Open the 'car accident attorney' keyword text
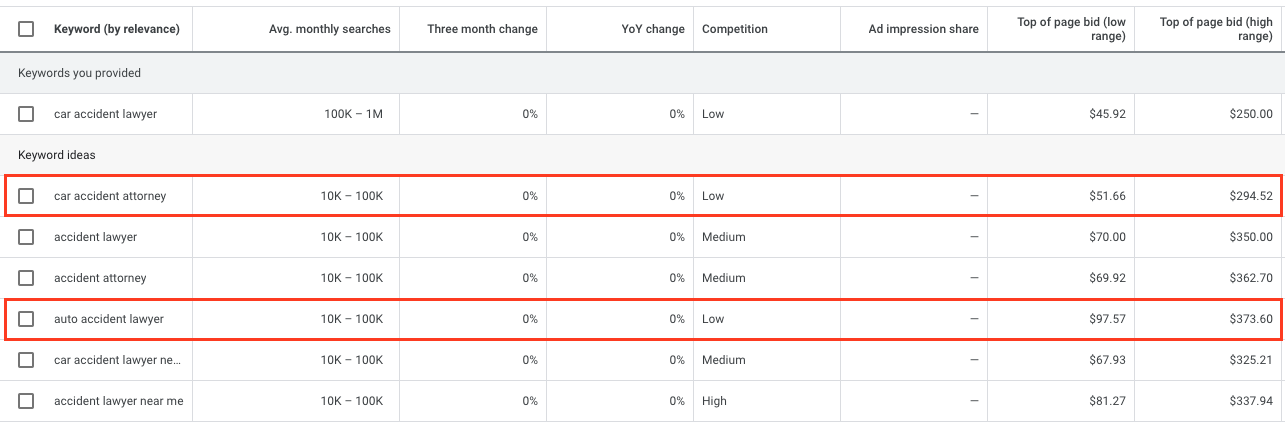1285x422 pixels. click(x=110, y=196)
